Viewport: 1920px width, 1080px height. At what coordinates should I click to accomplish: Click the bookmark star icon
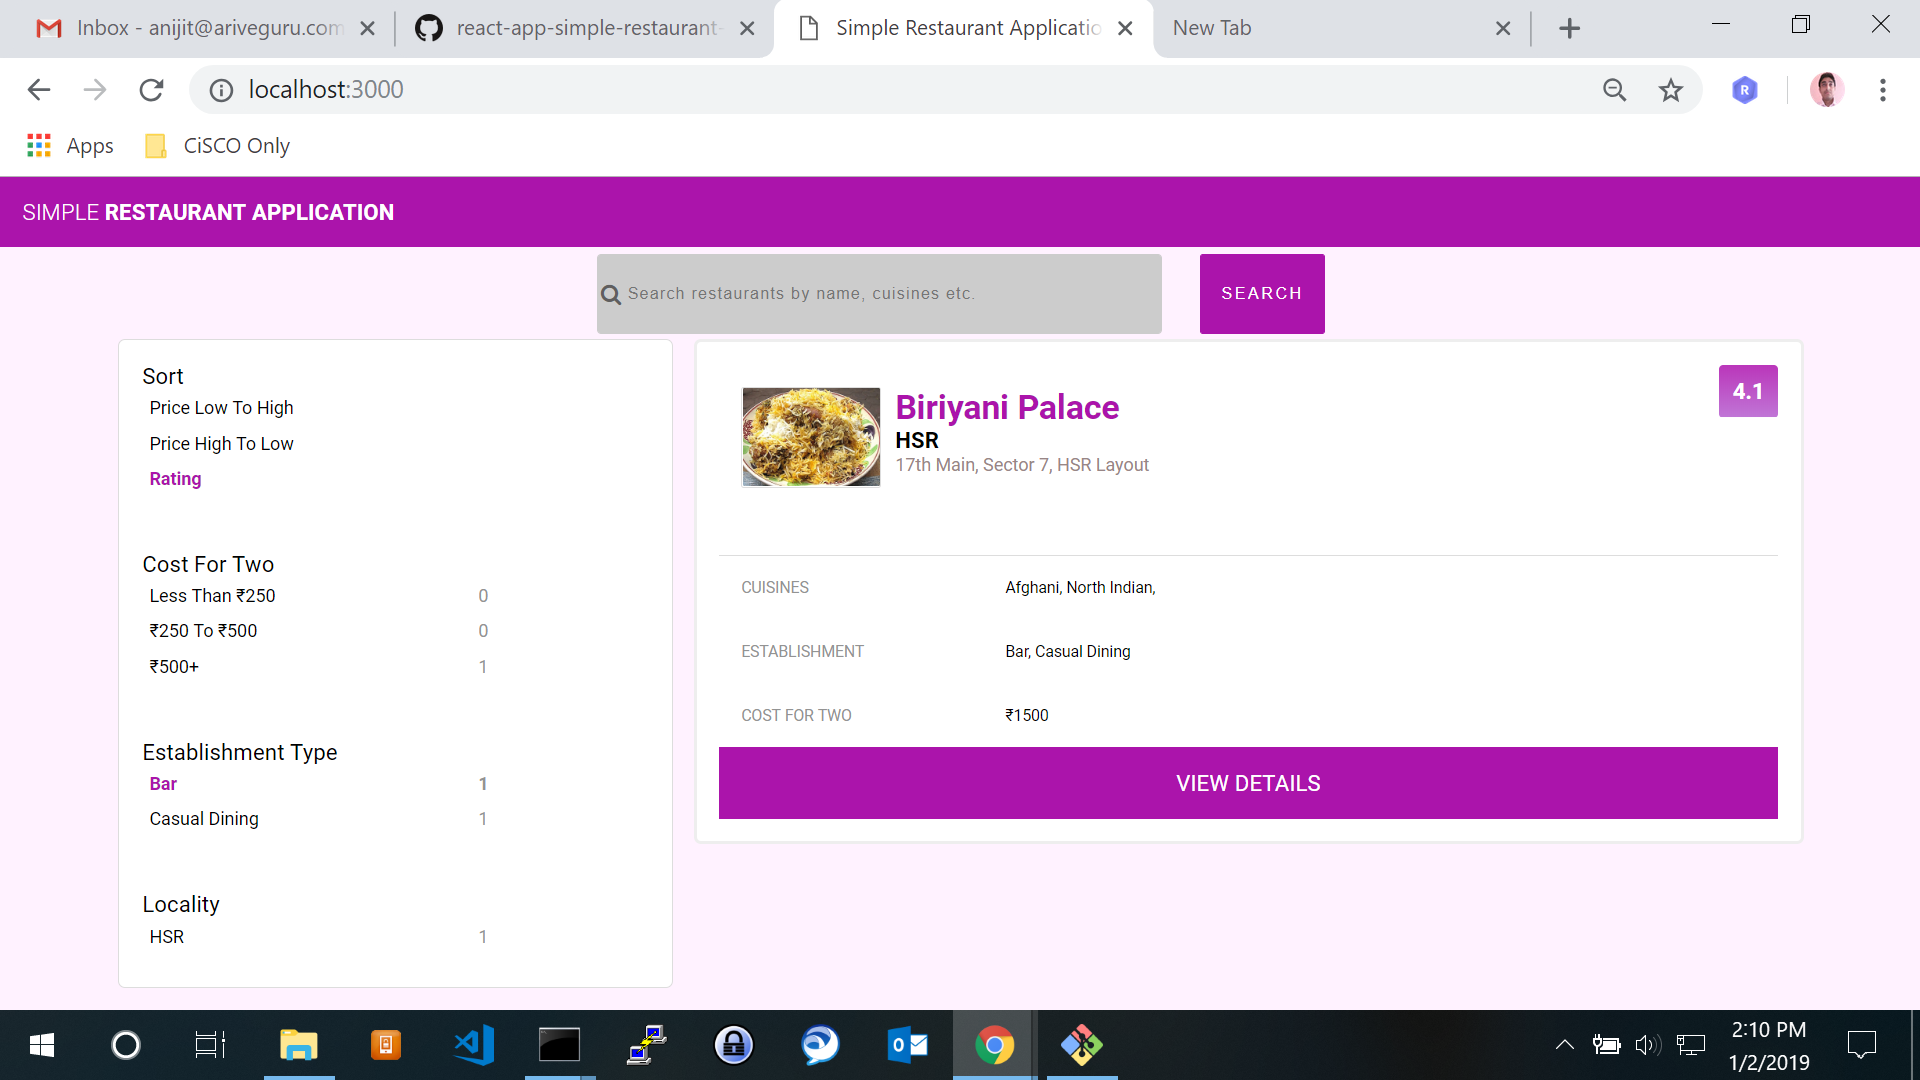pos(1670,90)
